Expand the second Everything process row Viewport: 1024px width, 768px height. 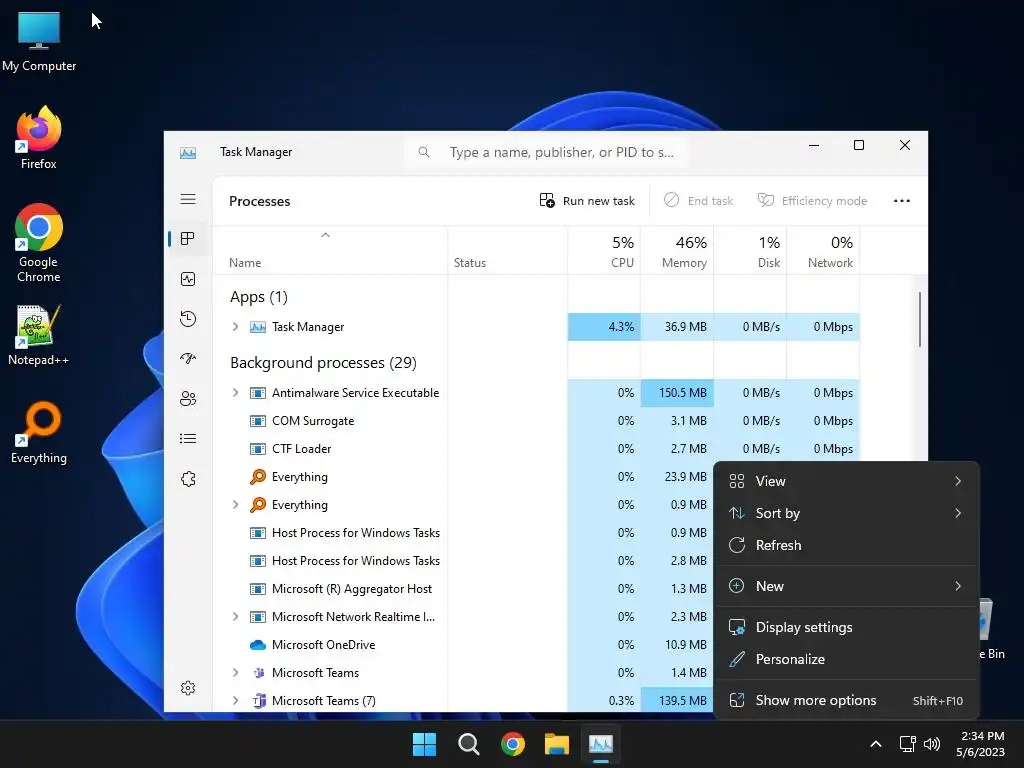(236, 505)
